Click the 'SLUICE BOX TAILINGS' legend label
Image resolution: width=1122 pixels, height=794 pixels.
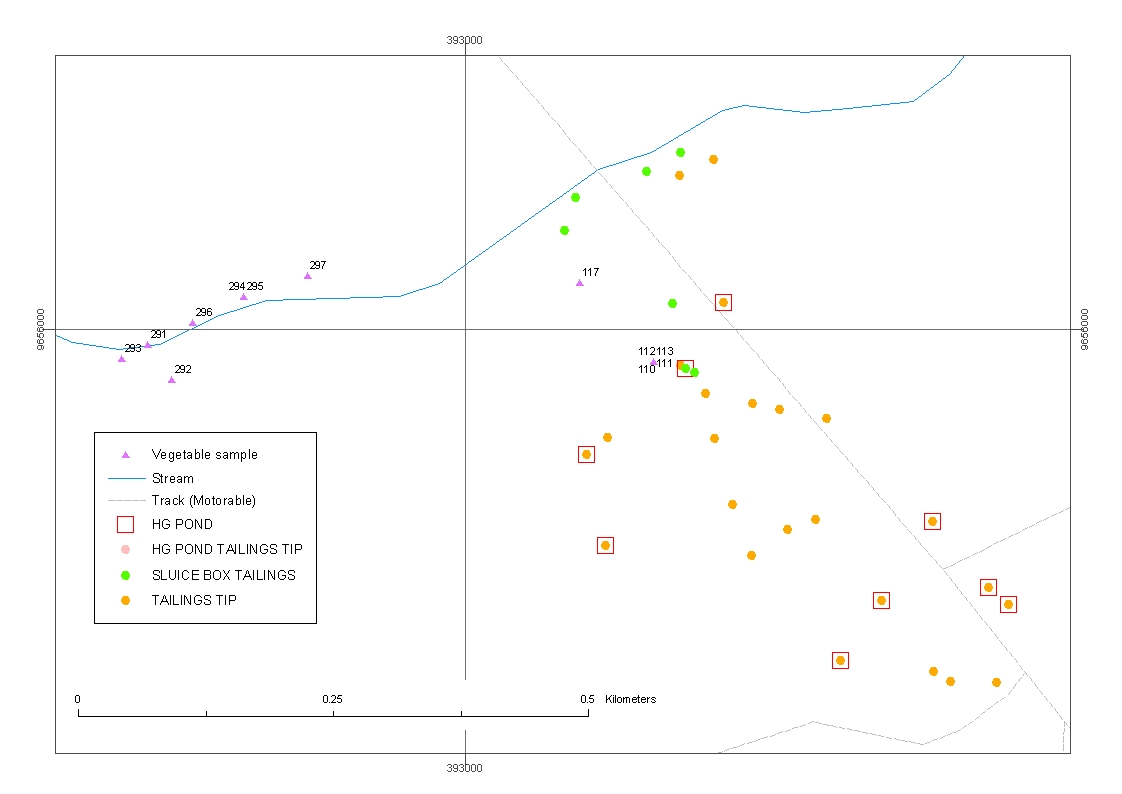coord(223,575)
